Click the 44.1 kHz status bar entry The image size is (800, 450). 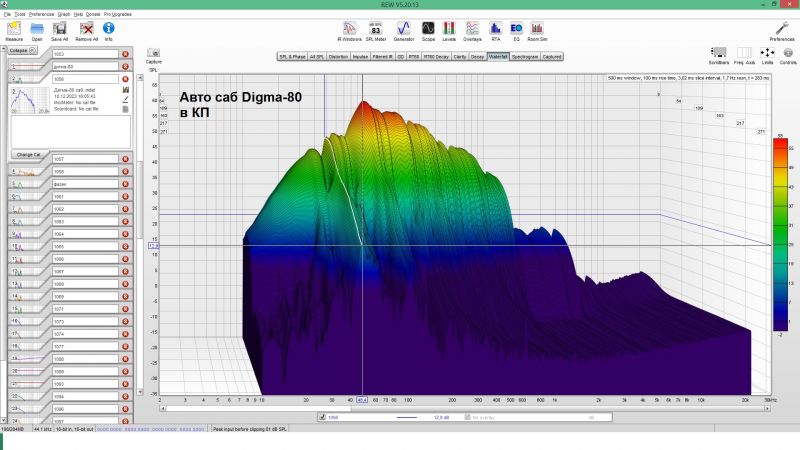pyautogui.click(x=42, y=429)
